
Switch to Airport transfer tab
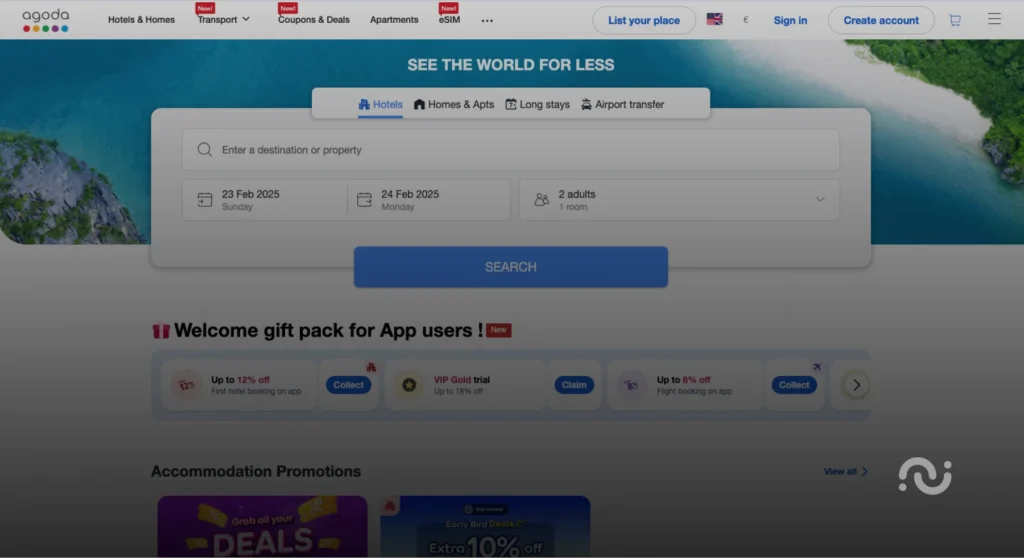(x=622, y=105)
